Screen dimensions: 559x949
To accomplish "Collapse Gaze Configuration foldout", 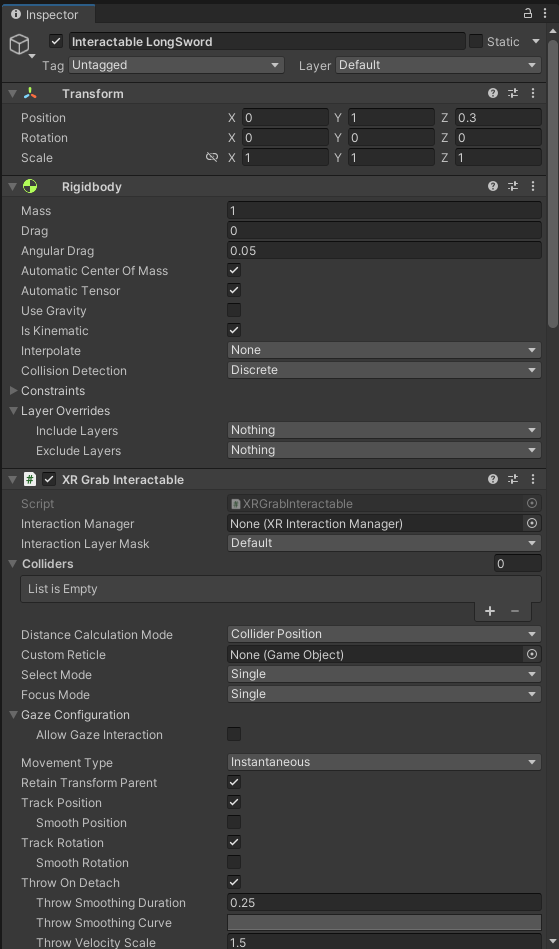I will (x=14, y=715).
